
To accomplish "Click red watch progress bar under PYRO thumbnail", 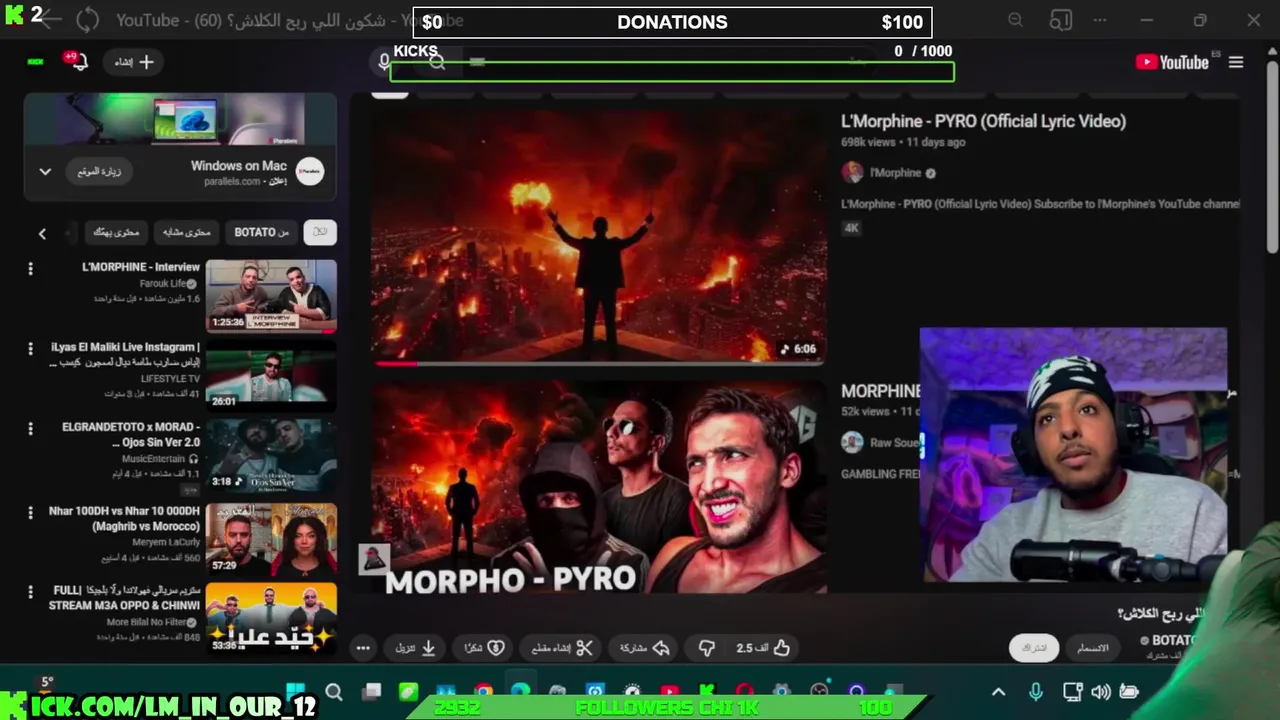I will click(396, 363).
